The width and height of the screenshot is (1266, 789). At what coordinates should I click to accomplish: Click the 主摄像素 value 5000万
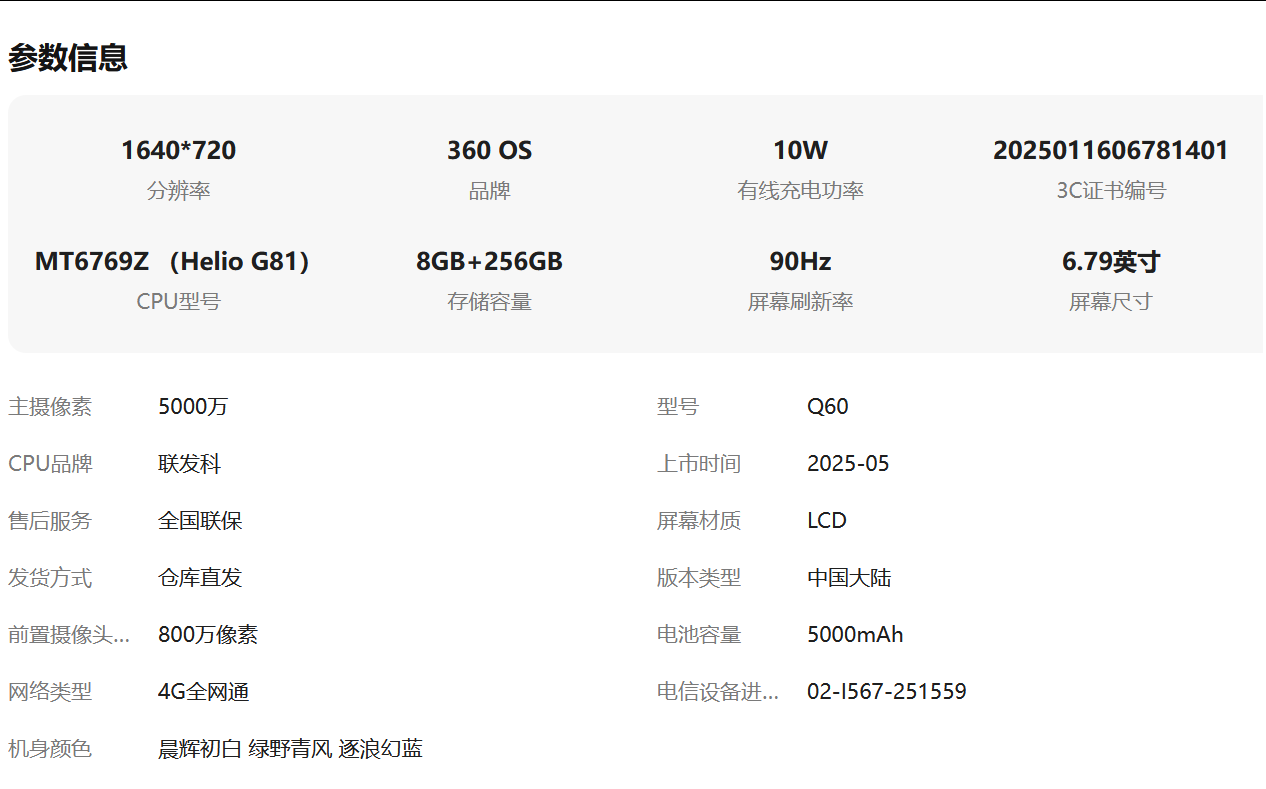[193, 407]
